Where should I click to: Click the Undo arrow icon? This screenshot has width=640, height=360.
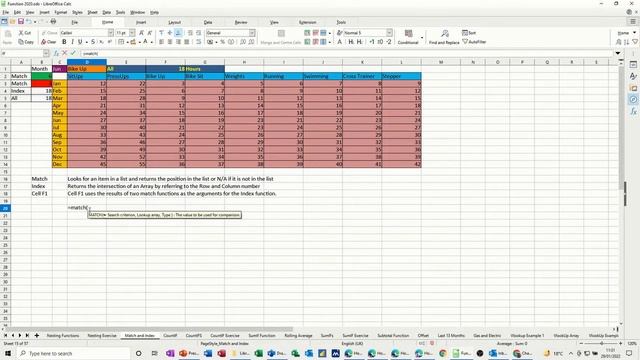pos(29,22)
